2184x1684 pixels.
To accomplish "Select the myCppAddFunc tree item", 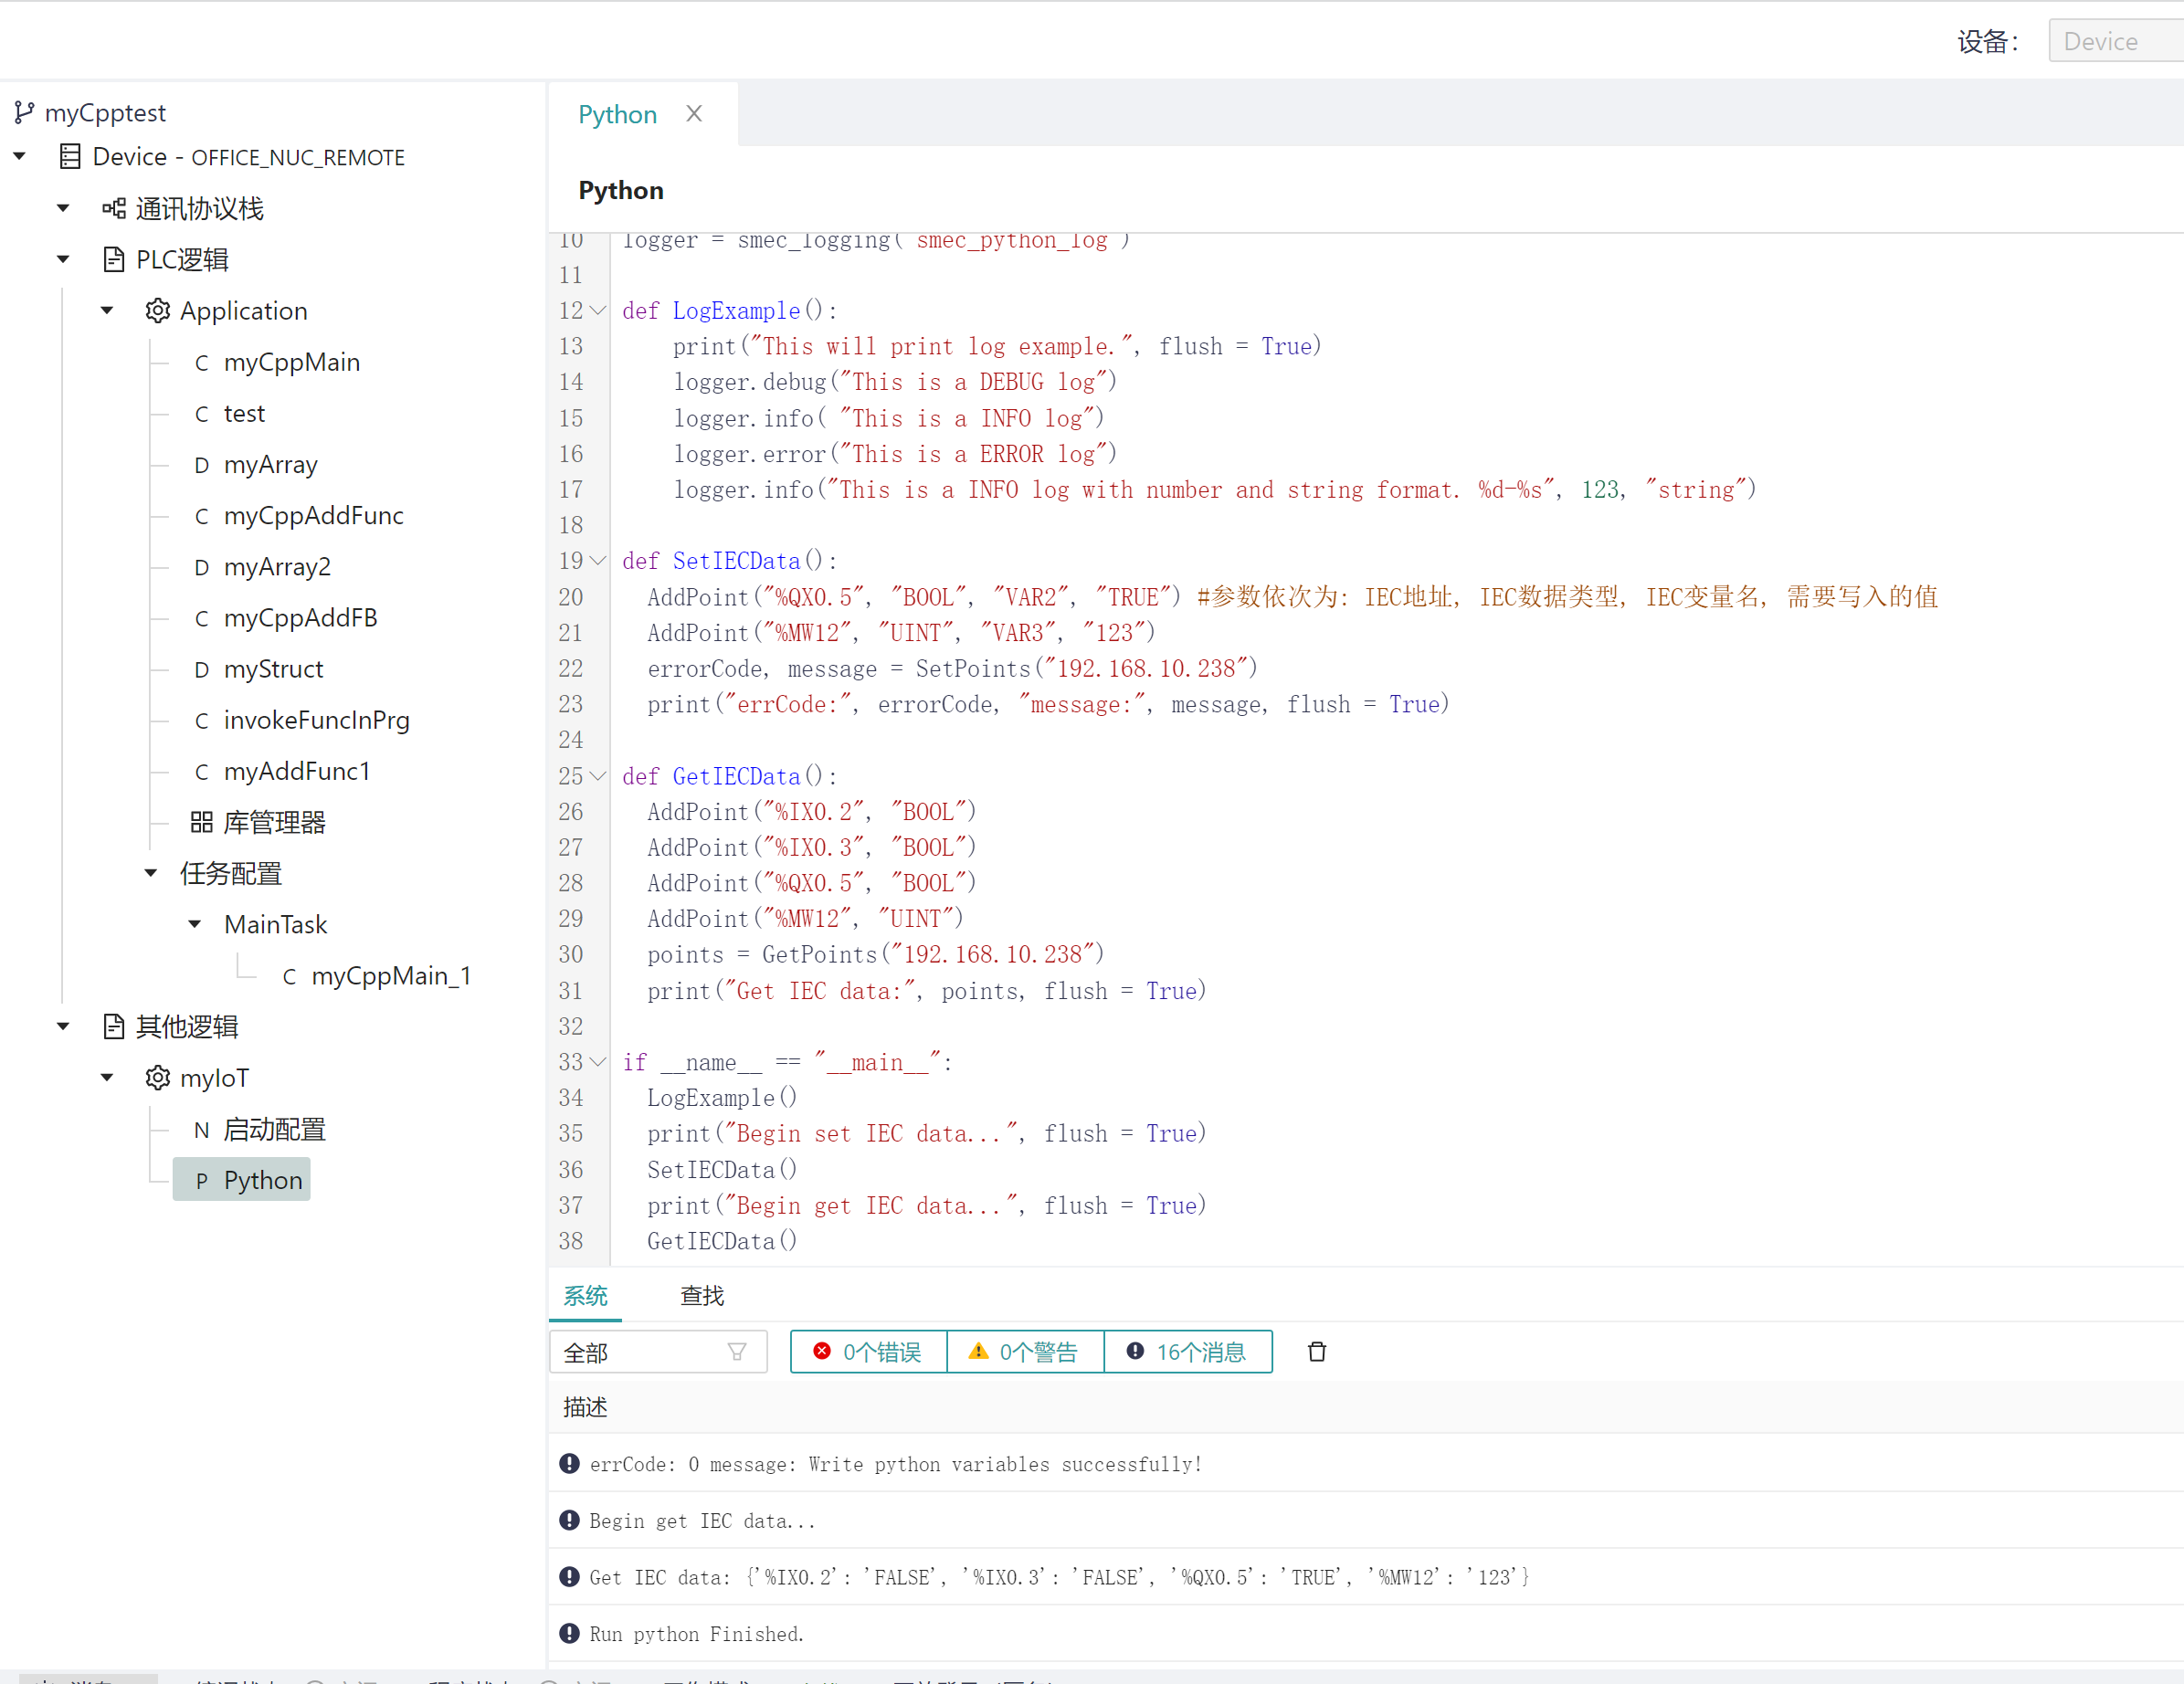I will [313, 516].
